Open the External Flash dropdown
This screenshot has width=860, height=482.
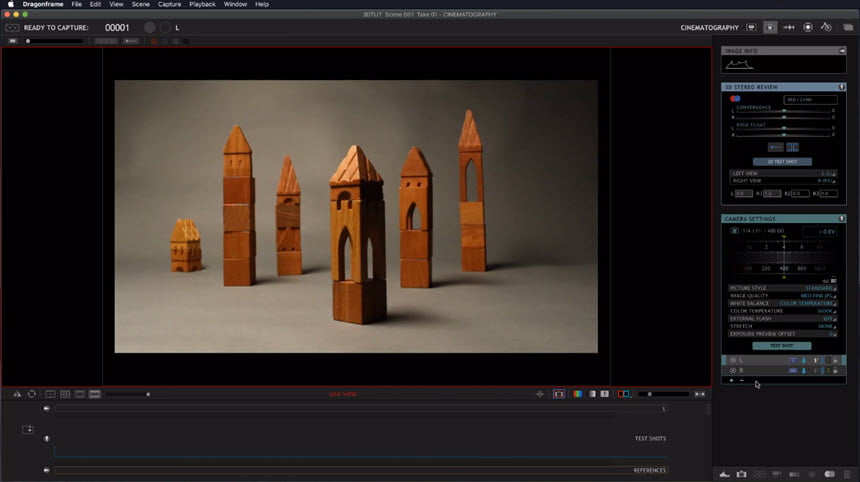point(783,319)
